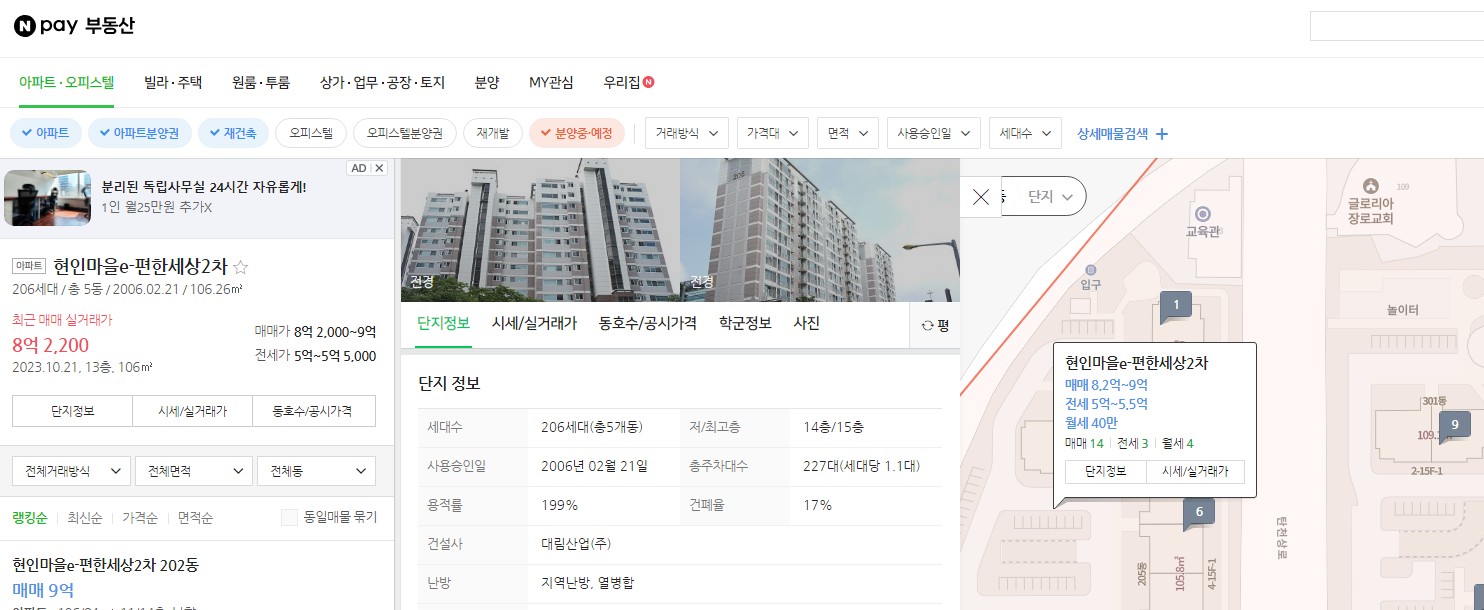Viewport: 1484px width, 610px height.
Task: Select map marker numbered 6
Action: (x=1198, y=514)
